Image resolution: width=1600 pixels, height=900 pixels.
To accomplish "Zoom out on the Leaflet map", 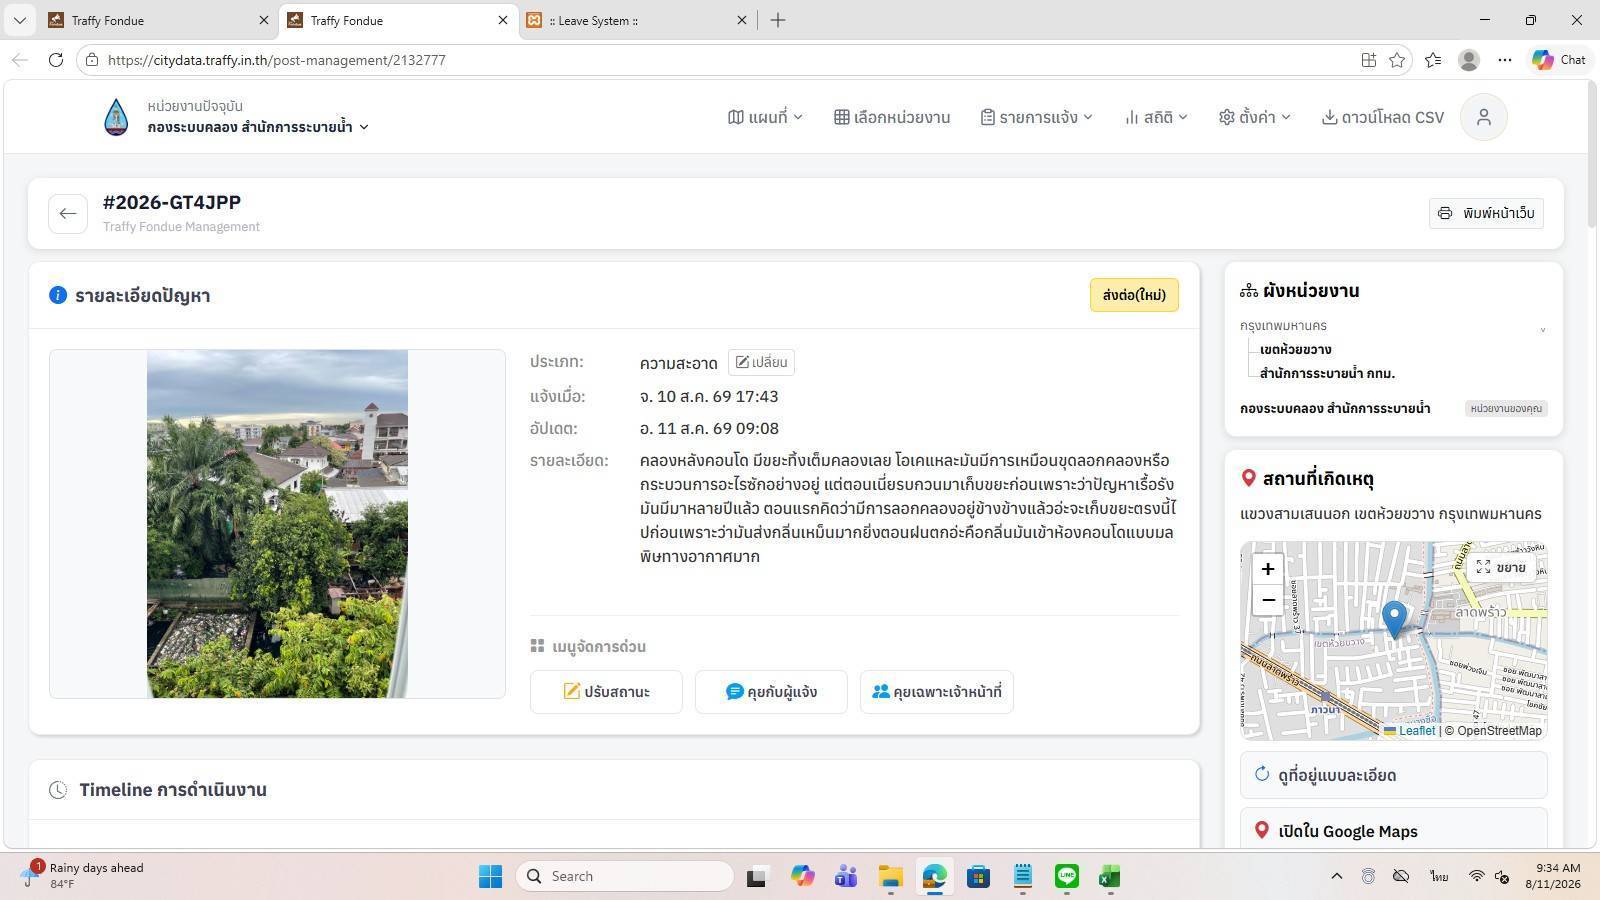I will (1268, 600).
